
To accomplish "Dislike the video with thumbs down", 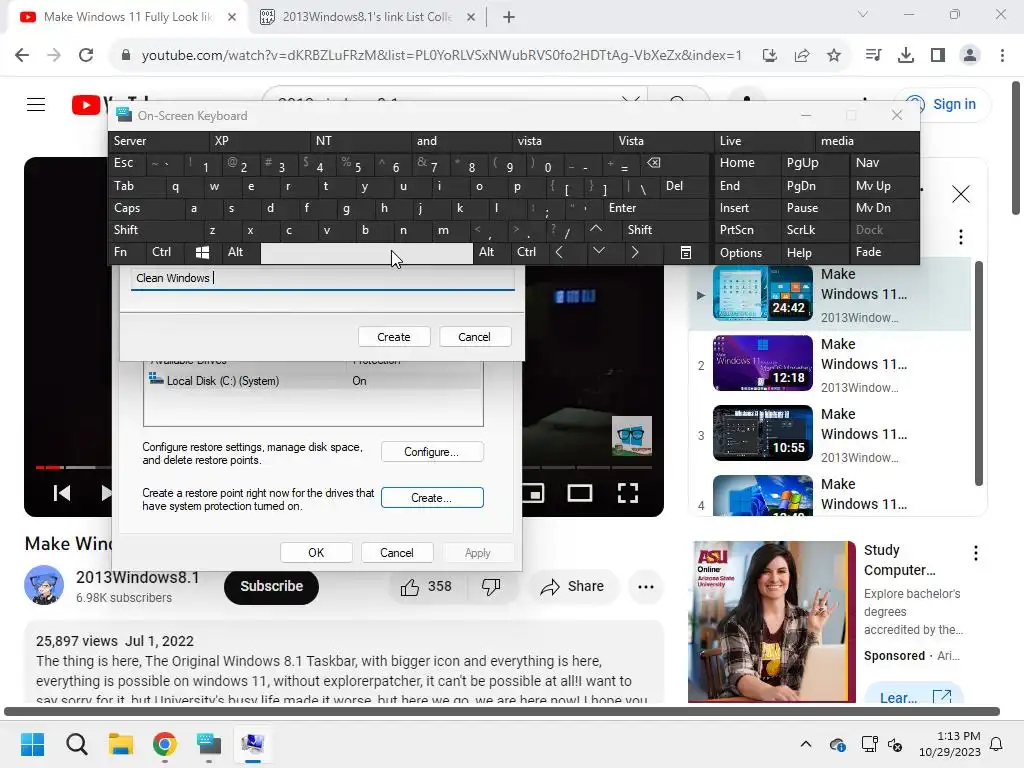I will click(491, 586).
